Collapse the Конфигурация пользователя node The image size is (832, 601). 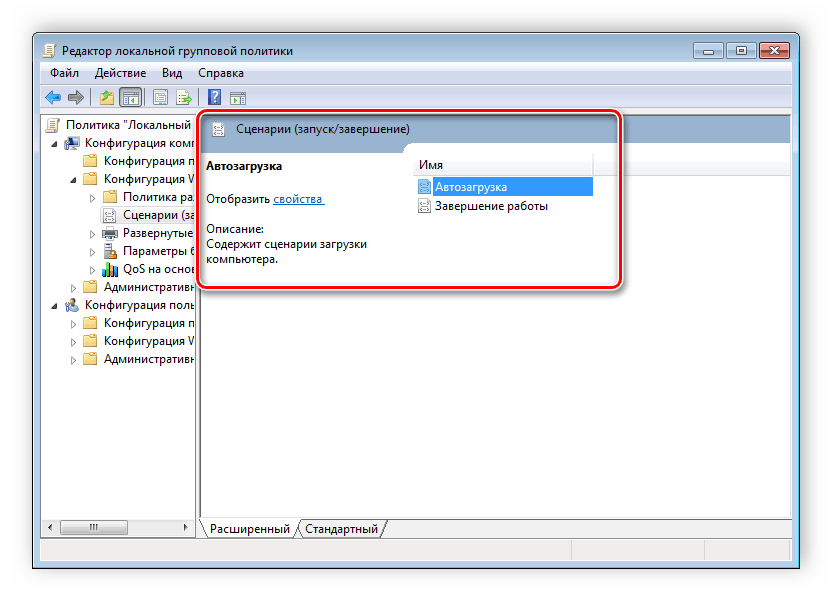tap(54, 306)
